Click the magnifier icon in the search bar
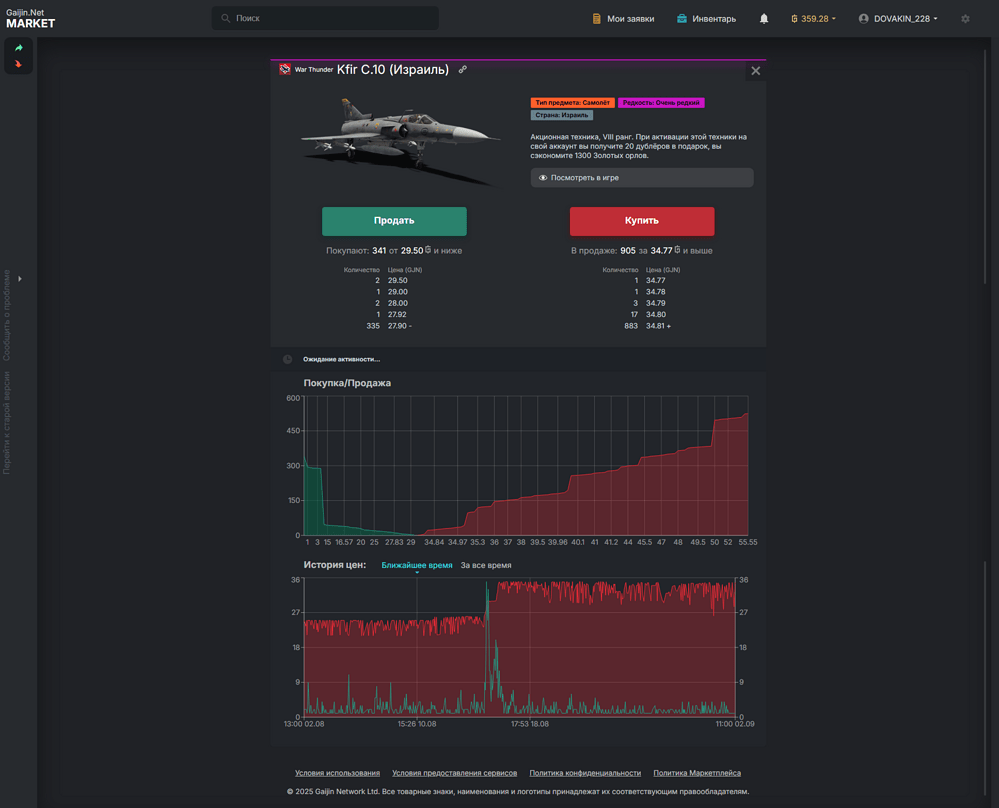999x808 pixels. pos(226,18)
